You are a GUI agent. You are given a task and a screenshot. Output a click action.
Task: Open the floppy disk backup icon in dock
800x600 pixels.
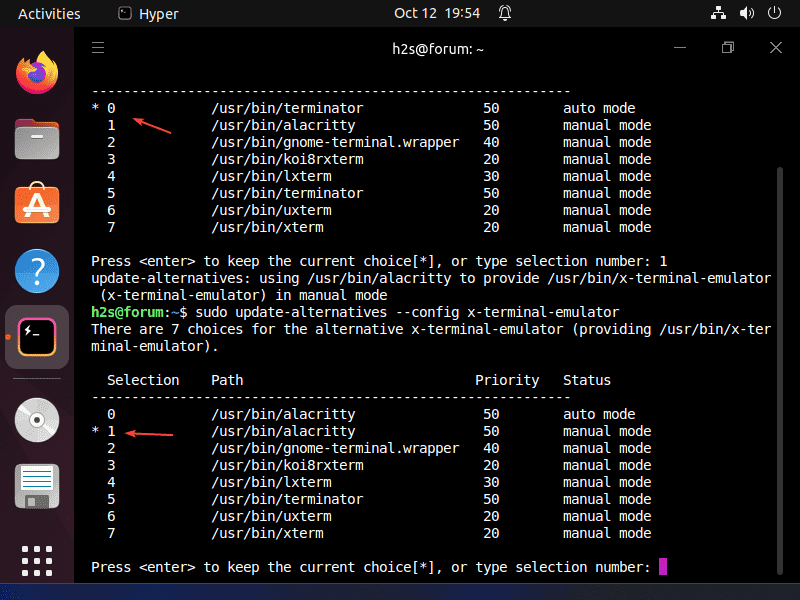tap(37, 486)
